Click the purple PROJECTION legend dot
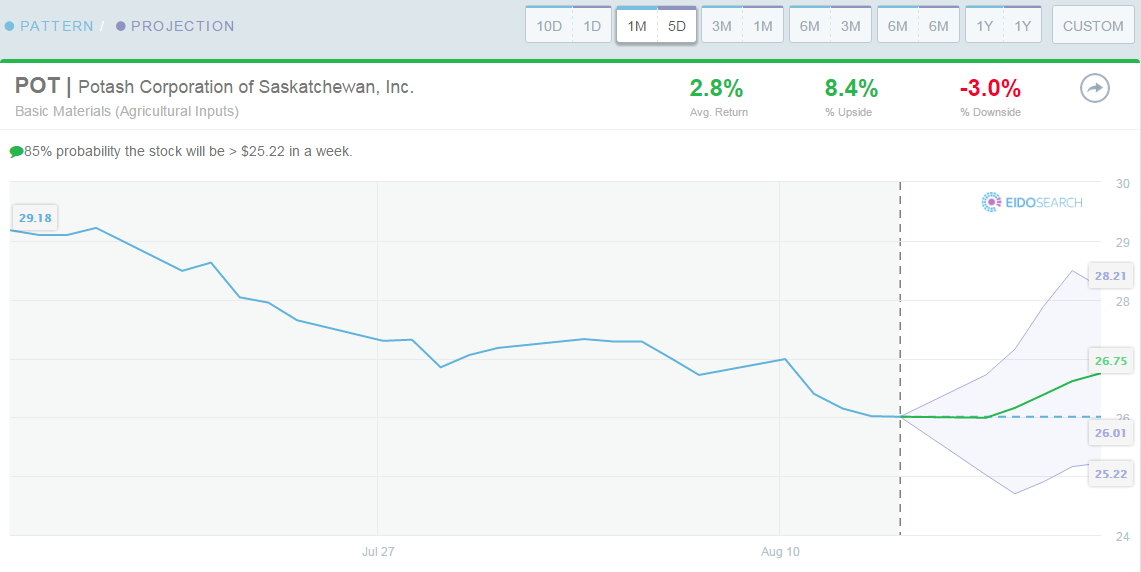The image size is (1141, 572). [x=121, y=26]
